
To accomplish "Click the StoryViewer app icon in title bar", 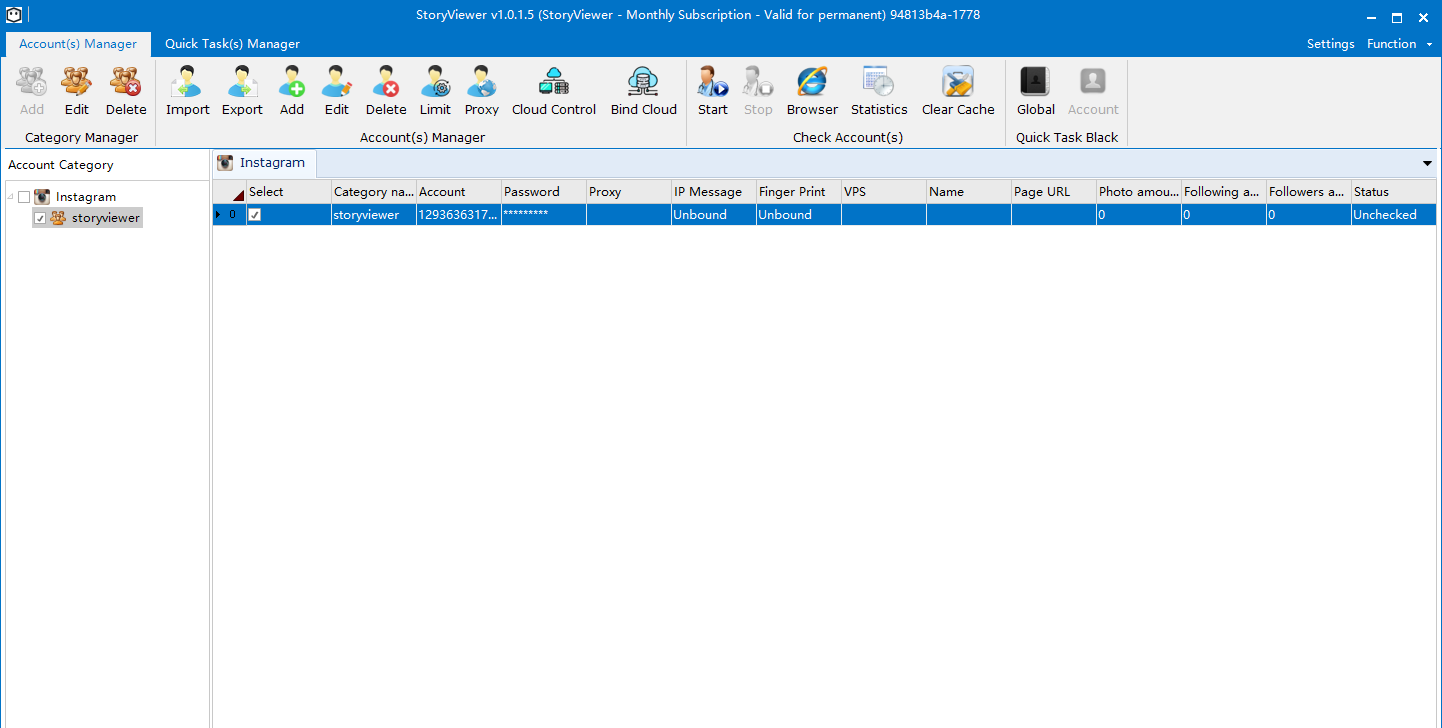I will [x=14, y=15].
